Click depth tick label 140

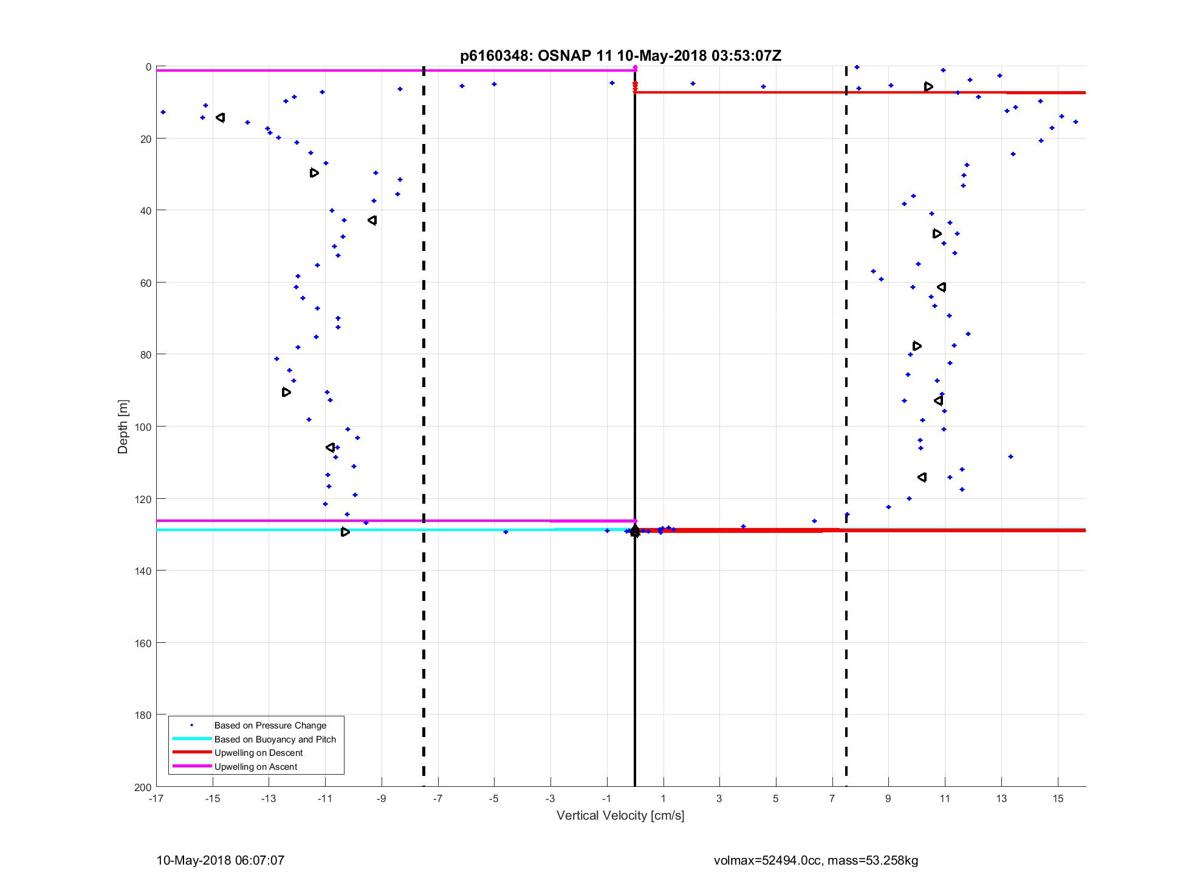pos(142,571)
